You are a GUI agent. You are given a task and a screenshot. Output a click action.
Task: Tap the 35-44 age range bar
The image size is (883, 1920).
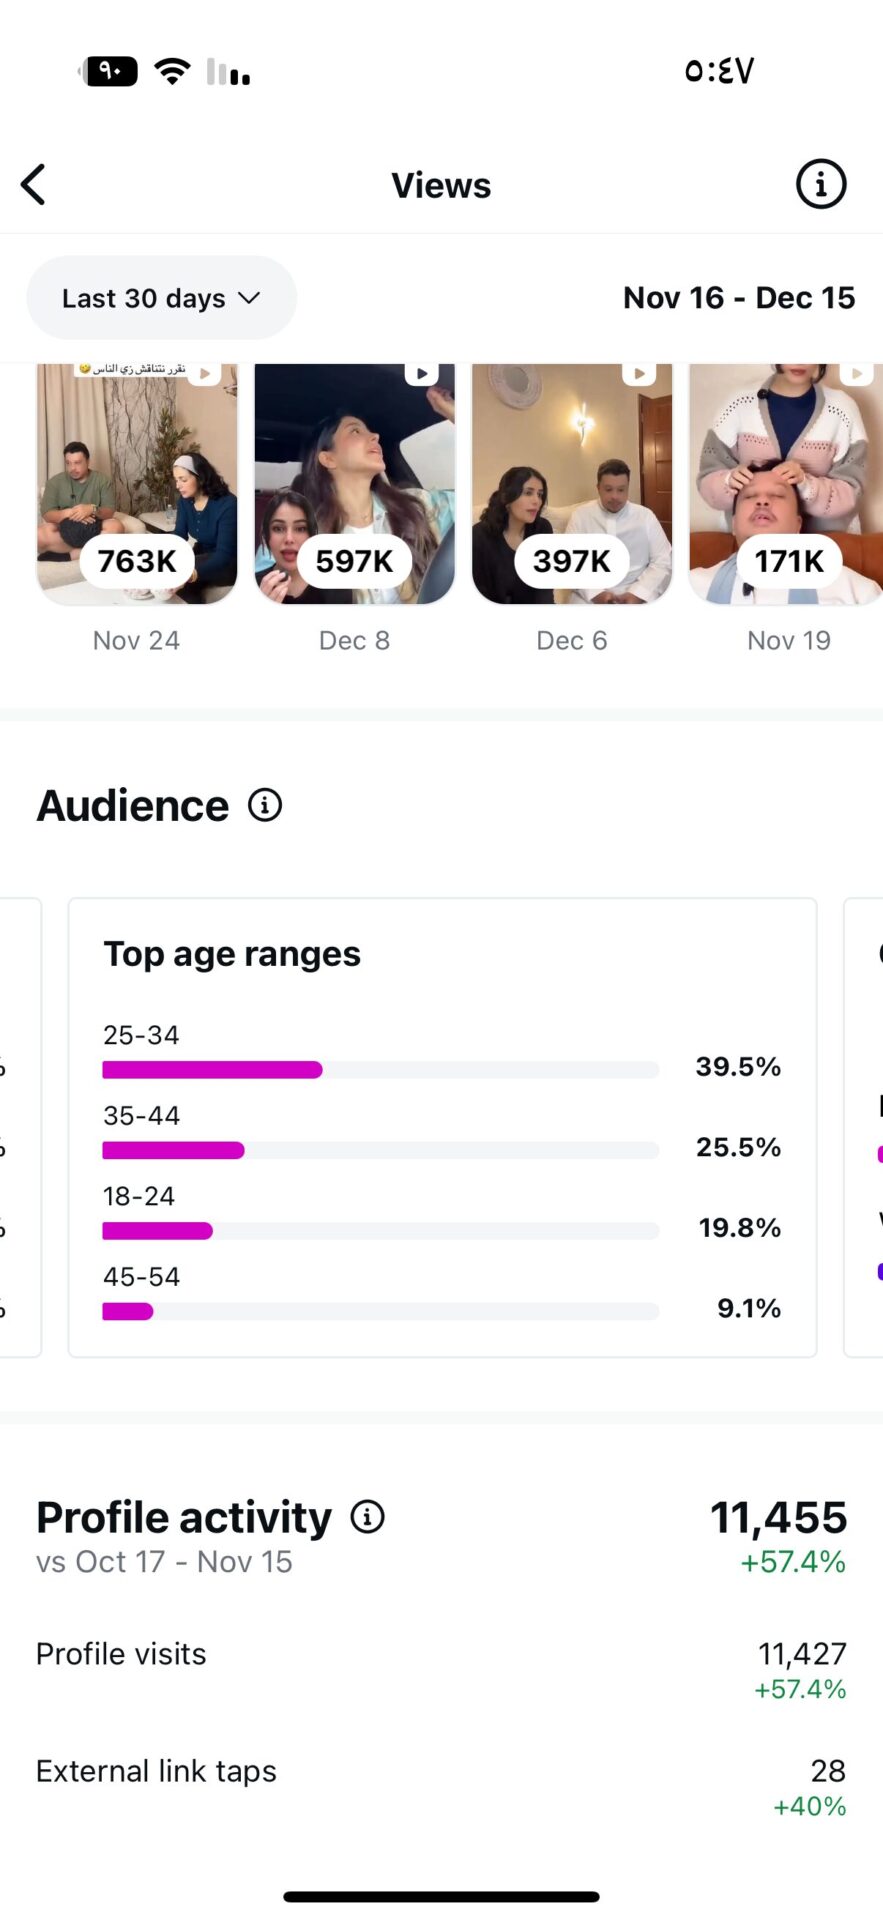[380, 1150]
